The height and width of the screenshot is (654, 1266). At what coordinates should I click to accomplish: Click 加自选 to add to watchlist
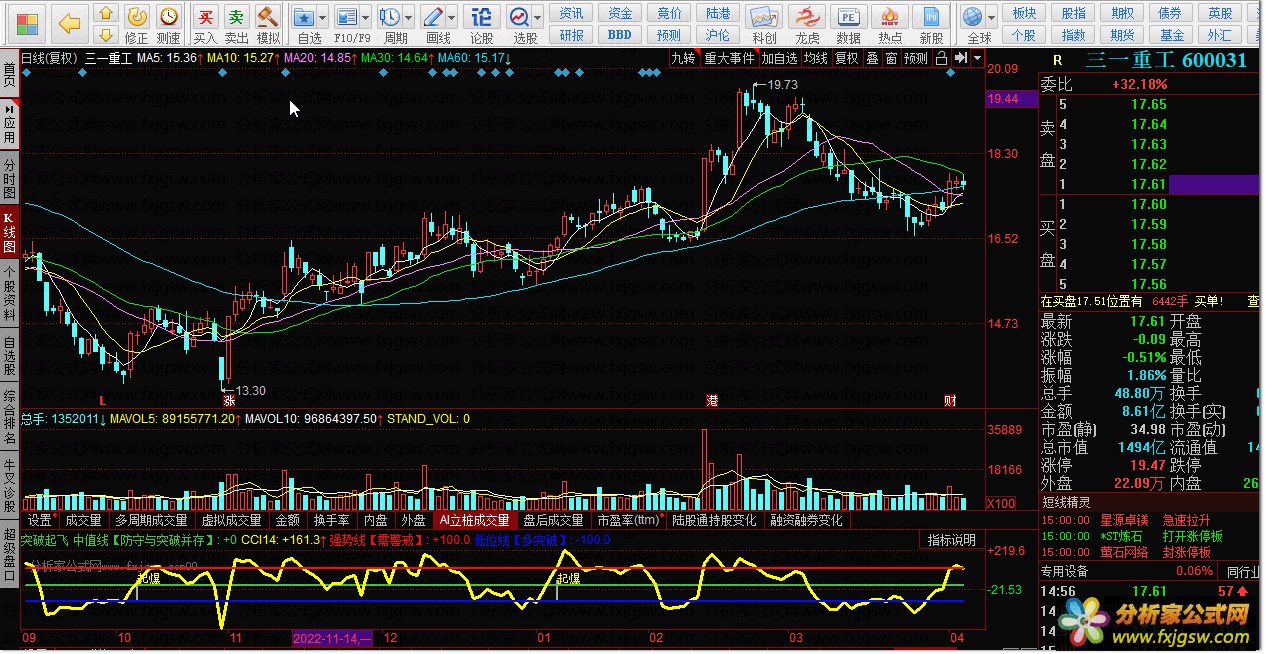(x=779, y=58)
